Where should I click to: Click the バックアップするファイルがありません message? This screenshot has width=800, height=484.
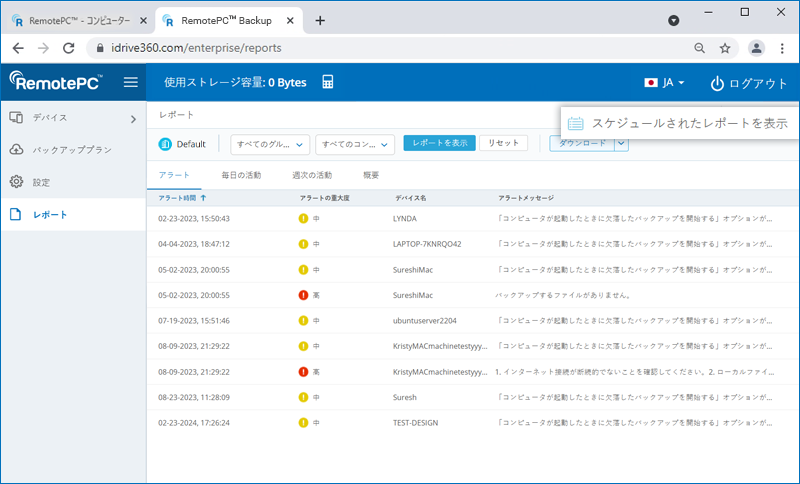point(563,295)
